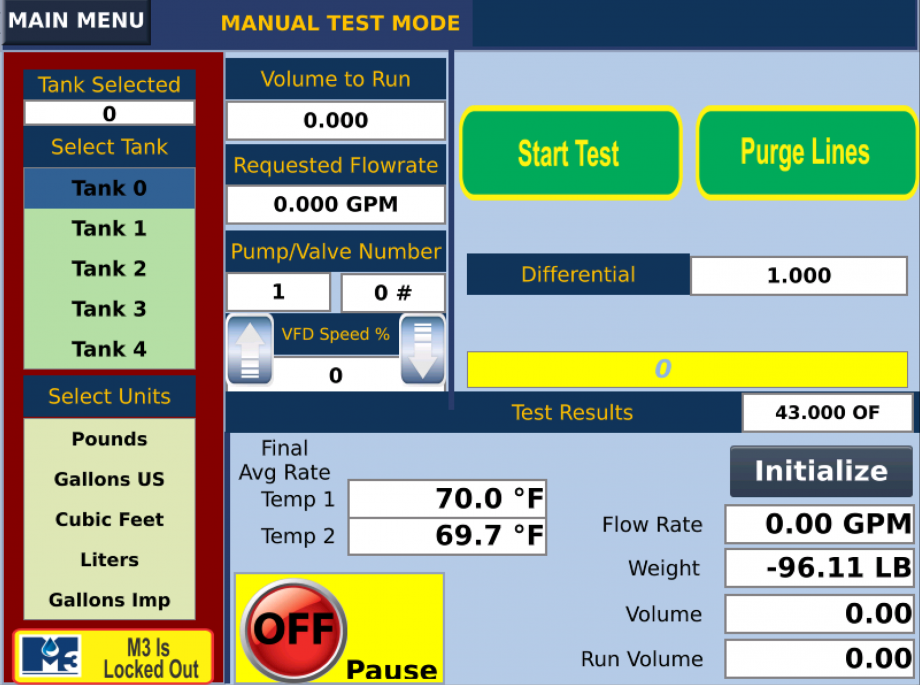Select Tank 0 from tank list
This screenshot has width=920, height=685.
click(109, 188)
